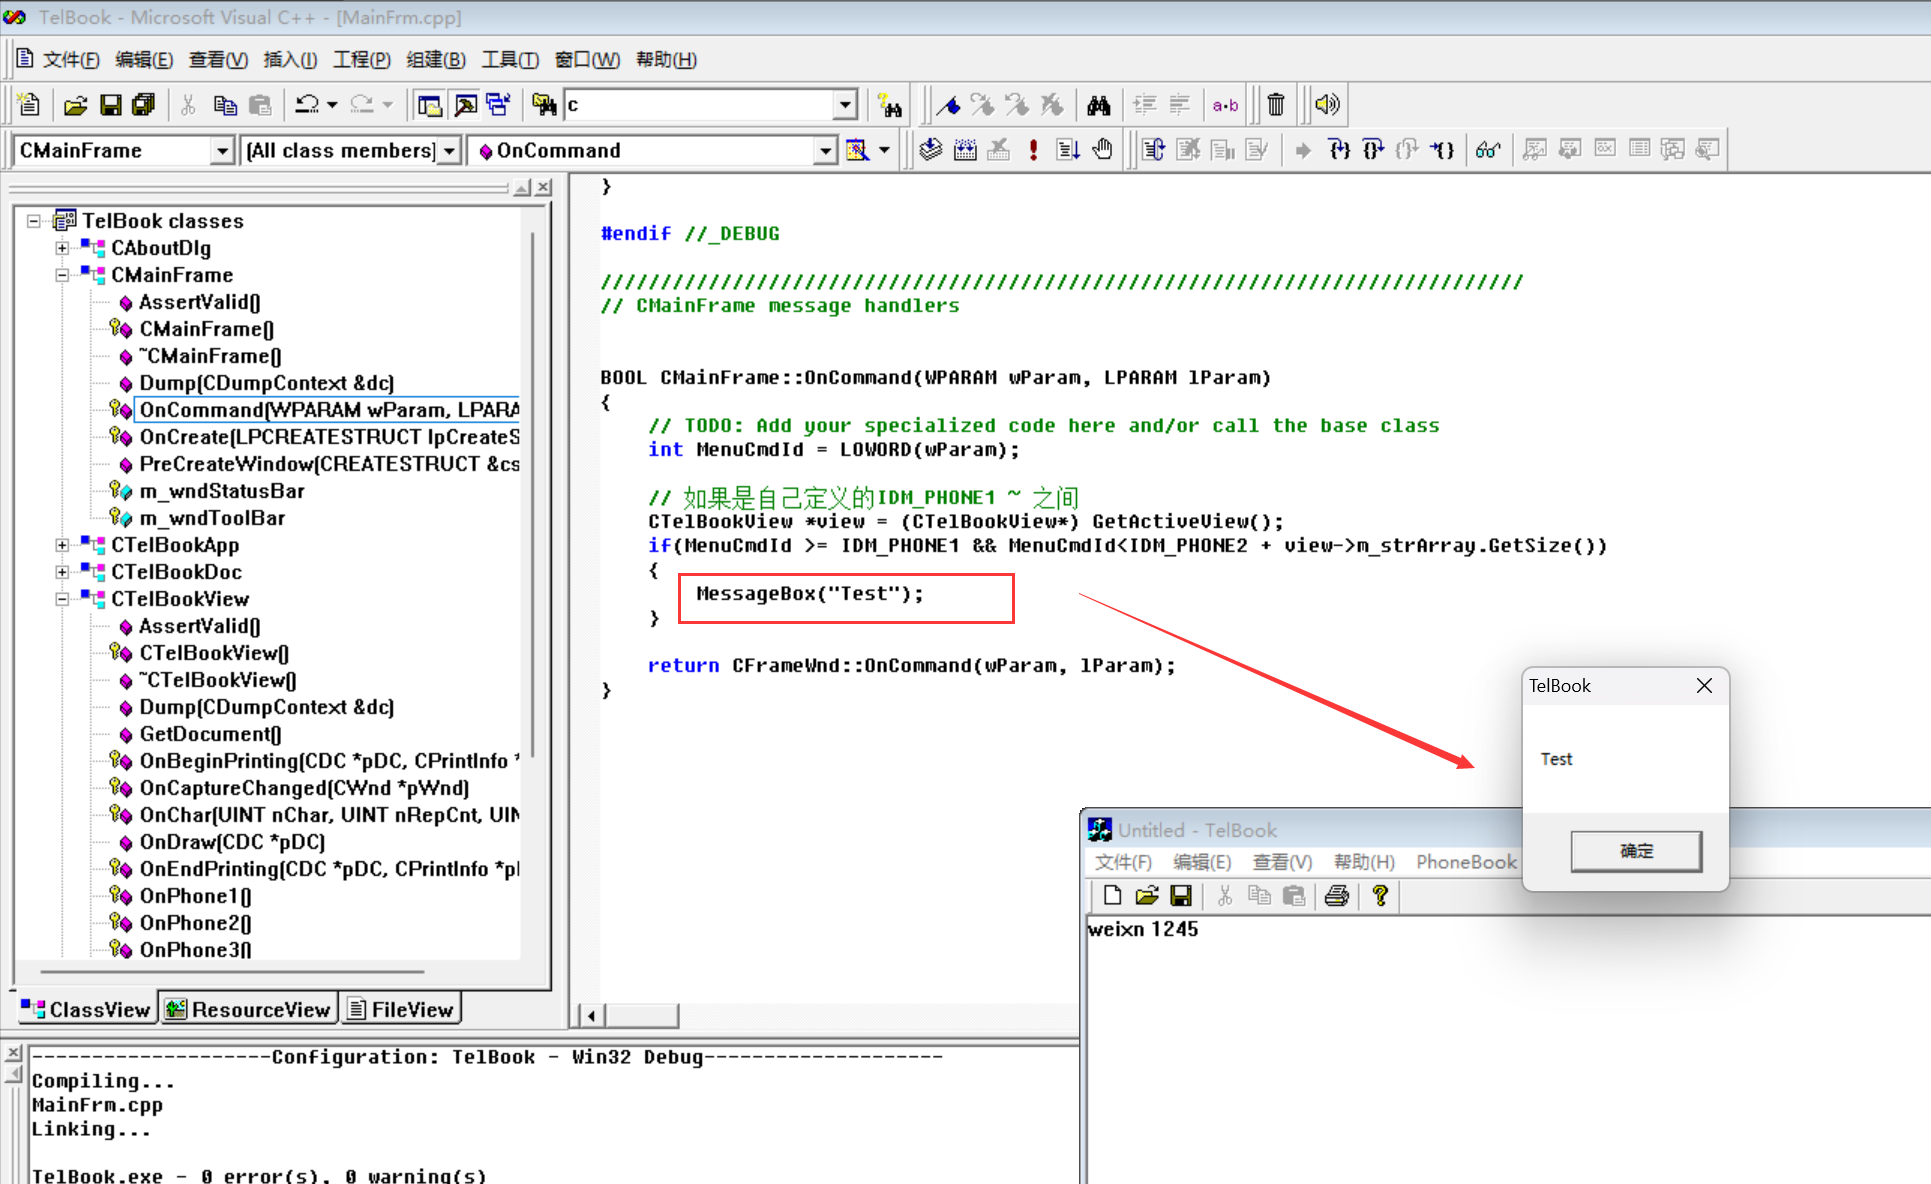Click the speaker sound icon

click(x=1326, y=104)
